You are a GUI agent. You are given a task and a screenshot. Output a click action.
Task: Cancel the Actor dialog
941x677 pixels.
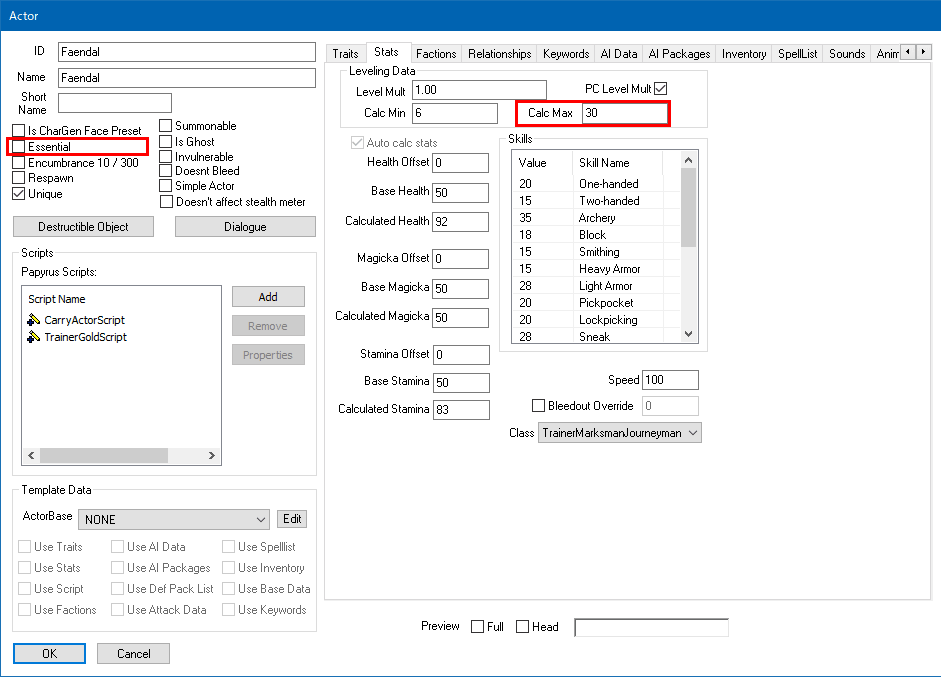point(133,654)
